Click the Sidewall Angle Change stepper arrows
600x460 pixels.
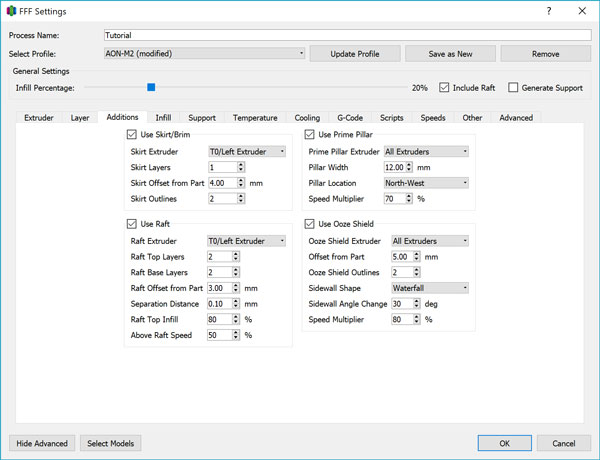417,304
